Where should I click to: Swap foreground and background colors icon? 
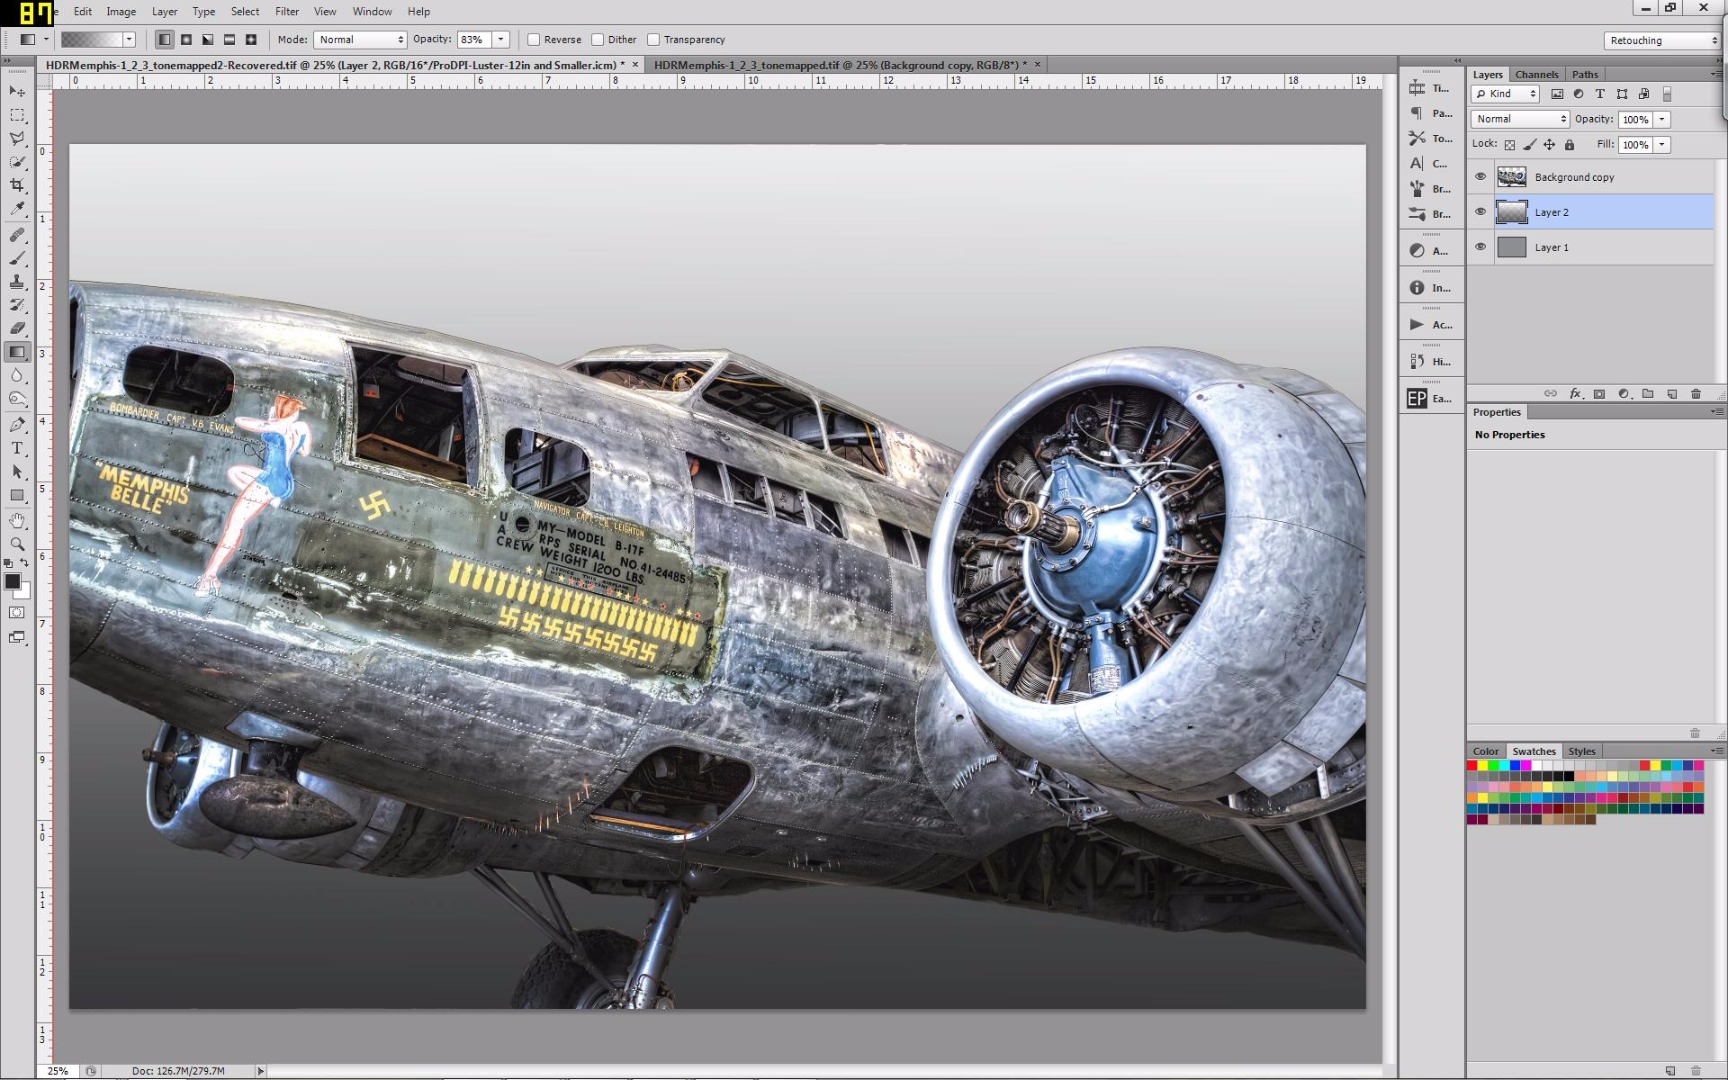[x=25, y=563]
